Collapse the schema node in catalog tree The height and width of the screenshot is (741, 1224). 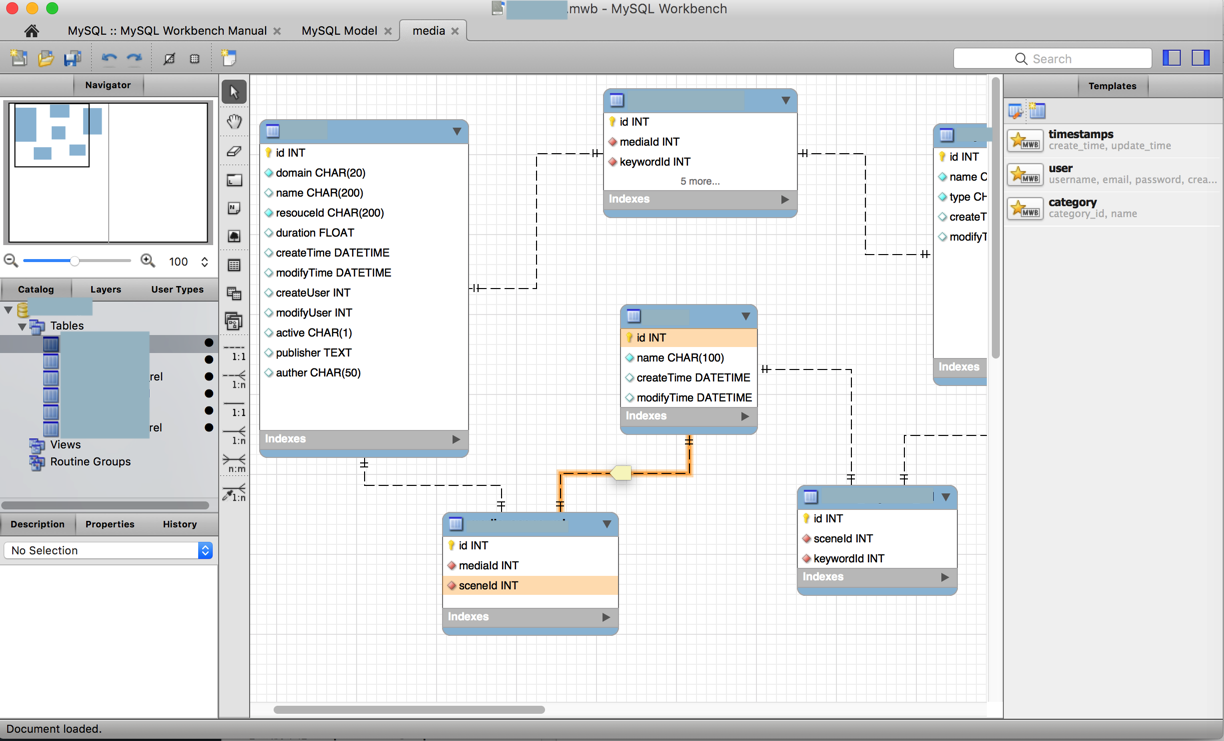9,310
